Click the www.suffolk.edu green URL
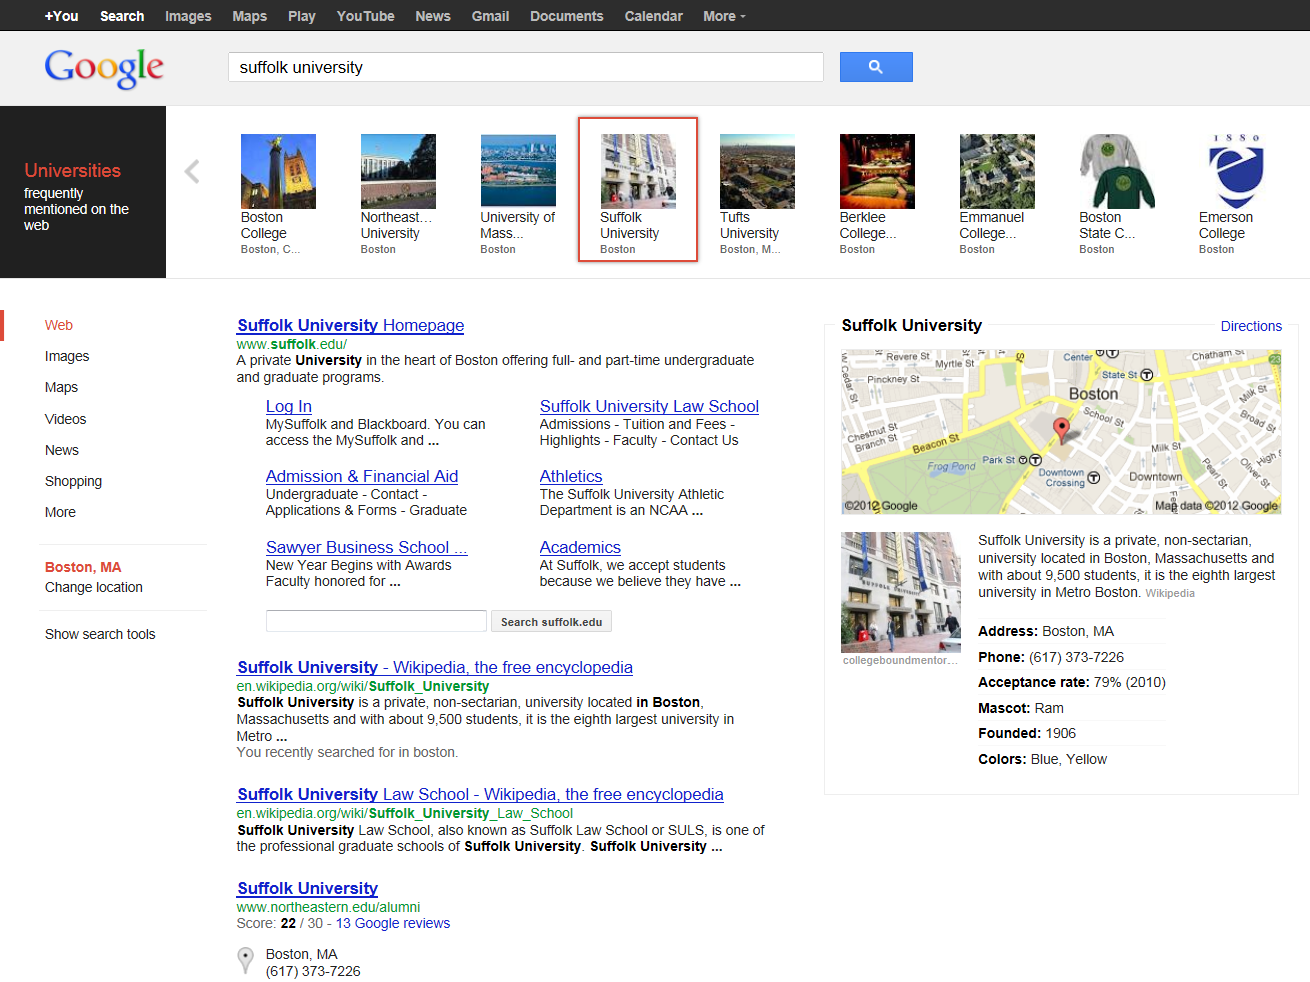Image resolution: width=1310 pixels, height=982 pixels. [291, 344]
